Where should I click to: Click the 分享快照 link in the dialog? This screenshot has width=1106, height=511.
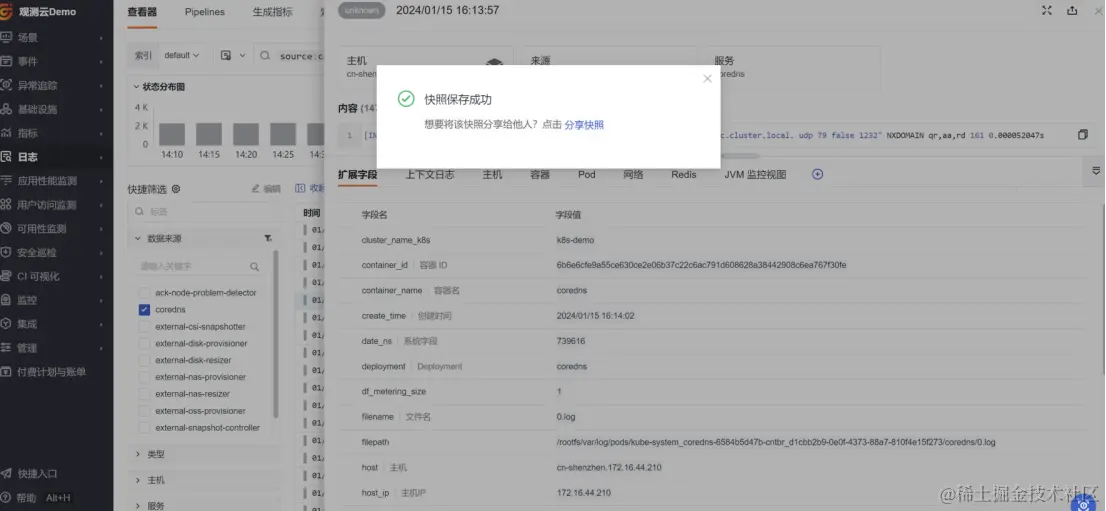pos(584,125)
